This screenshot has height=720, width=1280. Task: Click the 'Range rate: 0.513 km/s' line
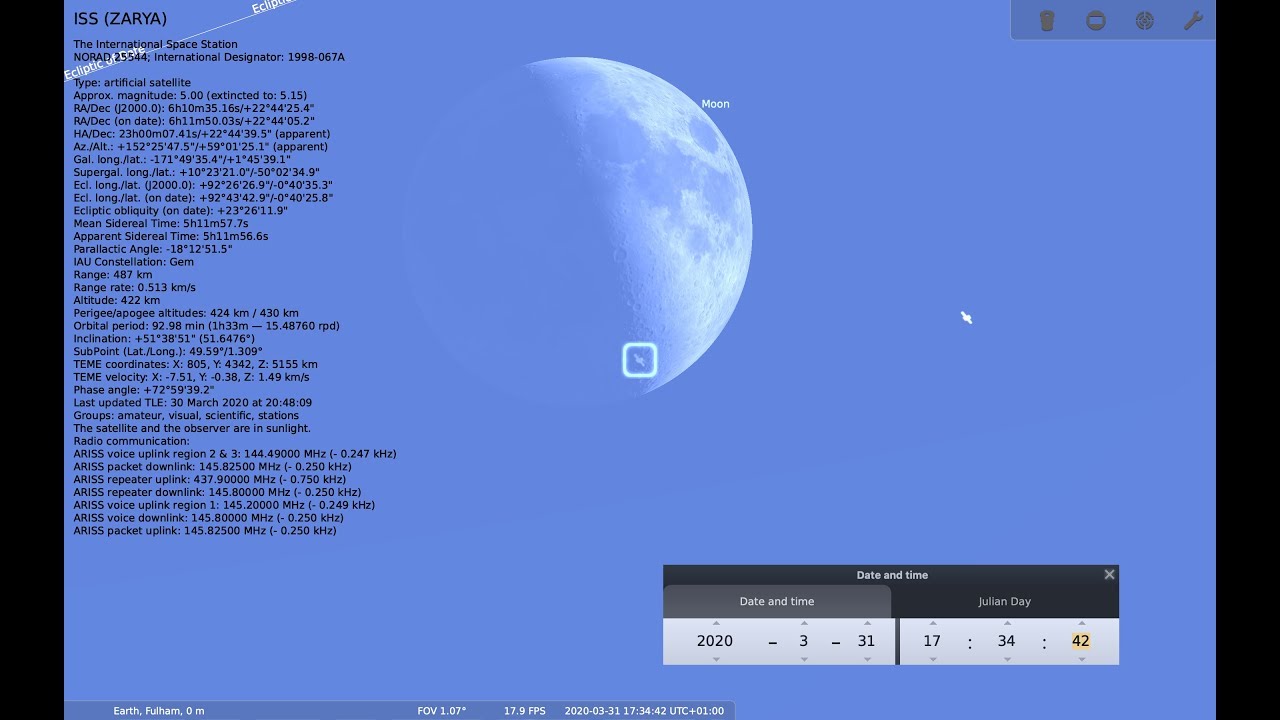pos(135,288)
